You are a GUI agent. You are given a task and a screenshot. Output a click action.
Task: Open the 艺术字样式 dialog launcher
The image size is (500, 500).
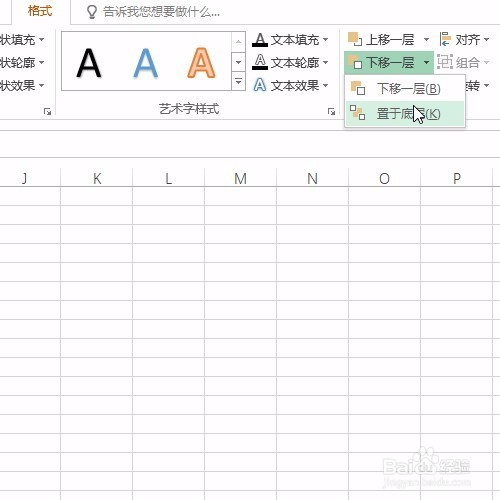(331, 112)
